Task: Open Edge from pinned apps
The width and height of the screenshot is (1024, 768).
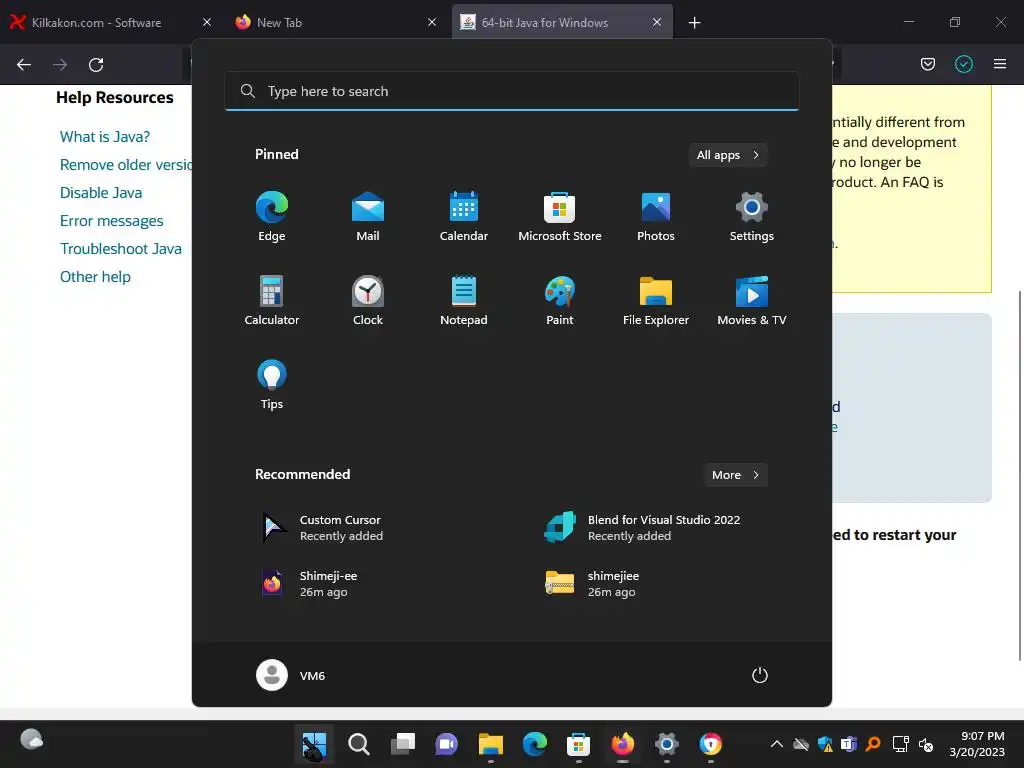Action: pyautogui.click(x=272, y=217)
